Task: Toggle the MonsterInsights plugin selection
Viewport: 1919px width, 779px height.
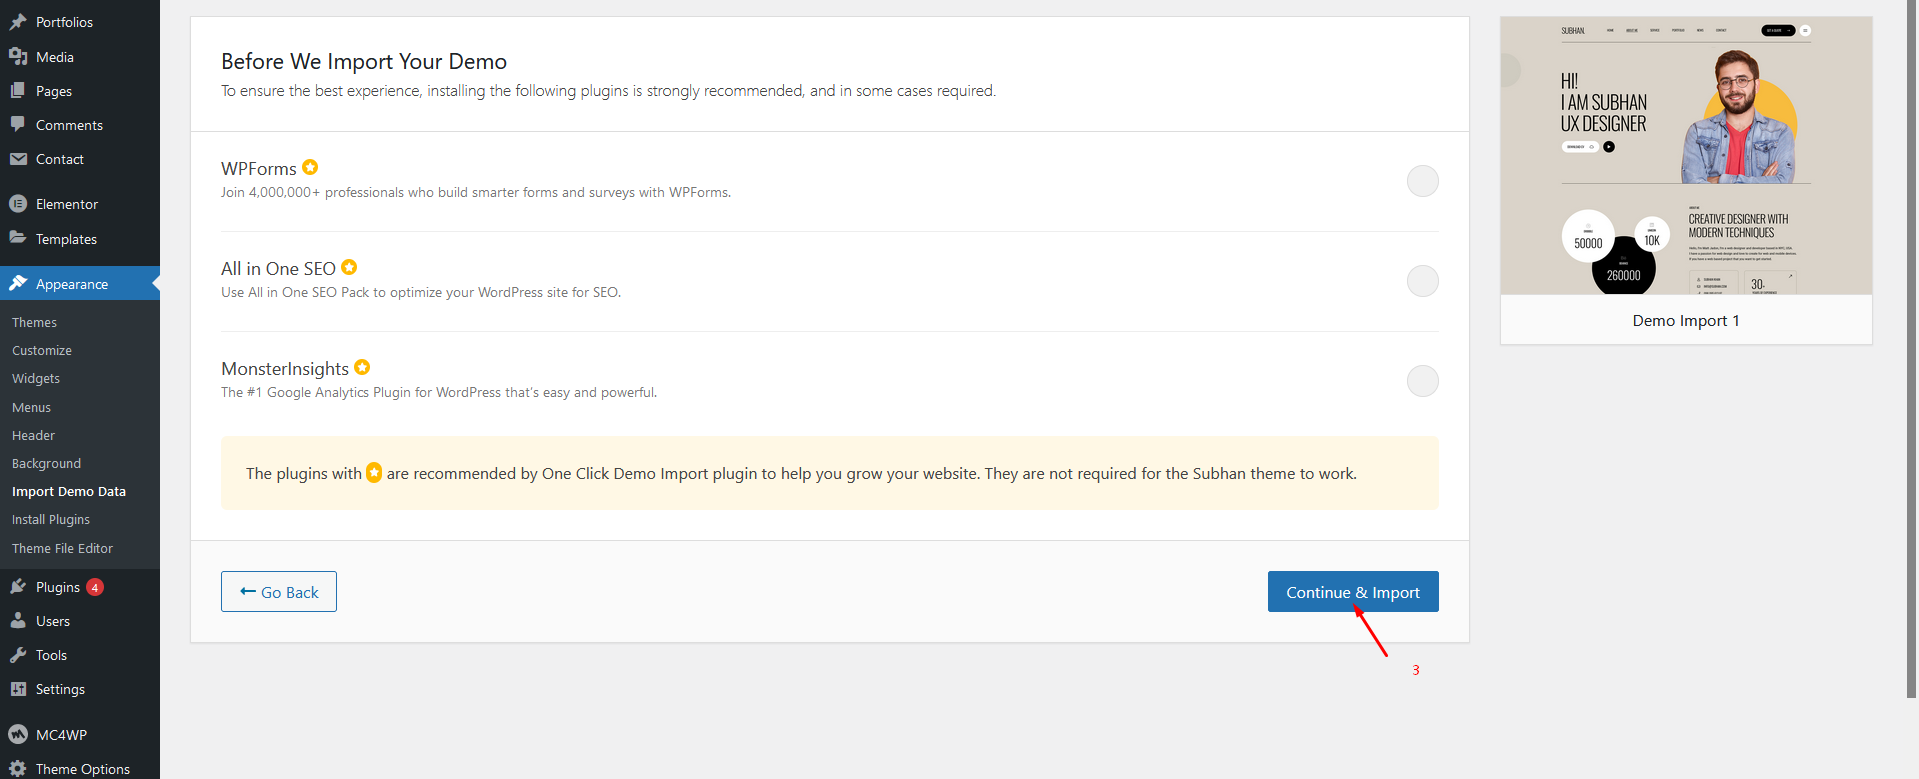Action: [1422, 381]
